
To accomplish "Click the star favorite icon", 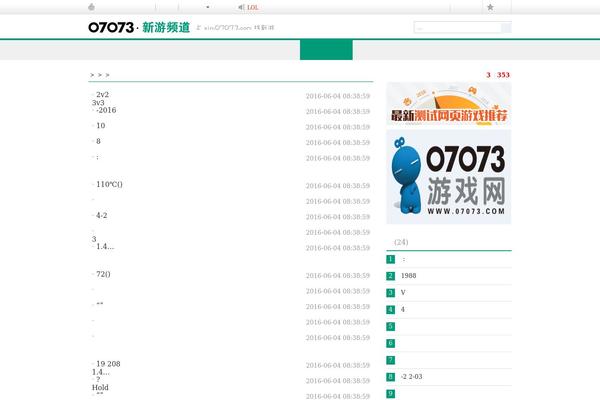I will [x=490, y=7].
